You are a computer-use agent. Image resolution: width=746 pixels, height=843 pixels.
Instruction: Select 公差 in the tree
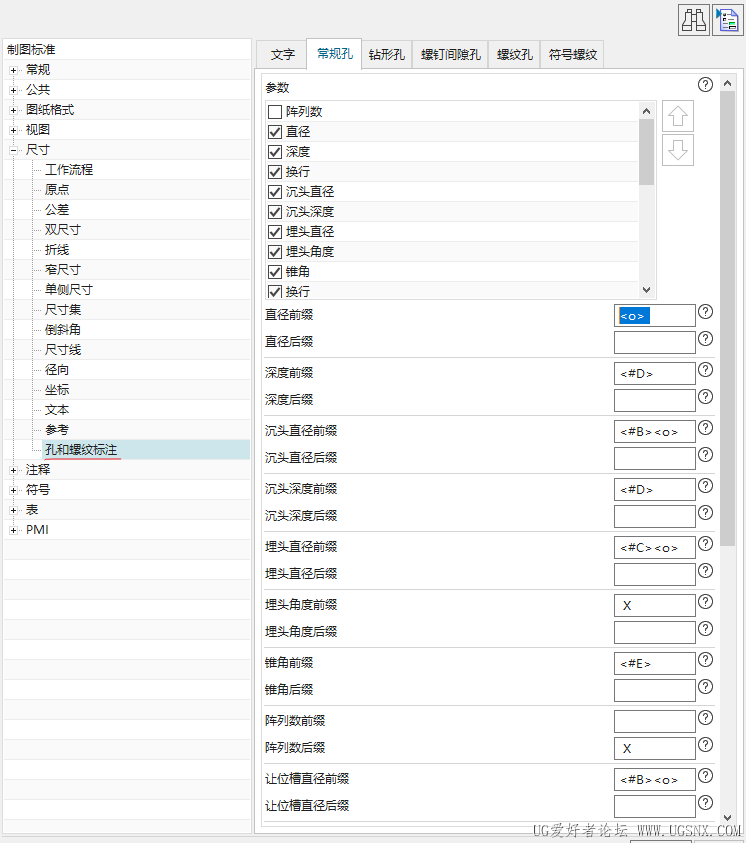57,210
